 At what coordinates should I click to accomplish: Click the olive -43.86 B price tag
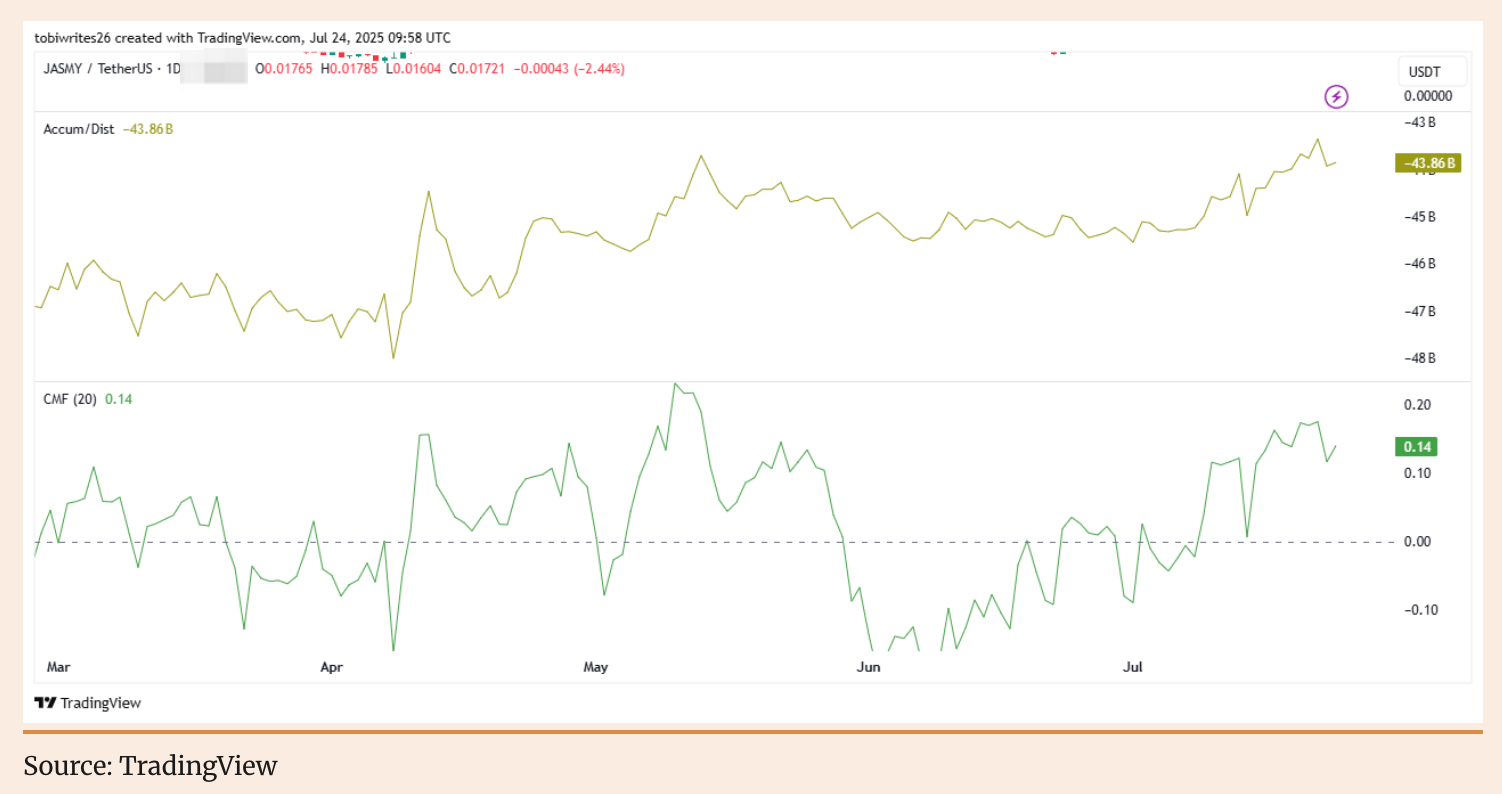pyautogui.click(x=1427, y=163)
